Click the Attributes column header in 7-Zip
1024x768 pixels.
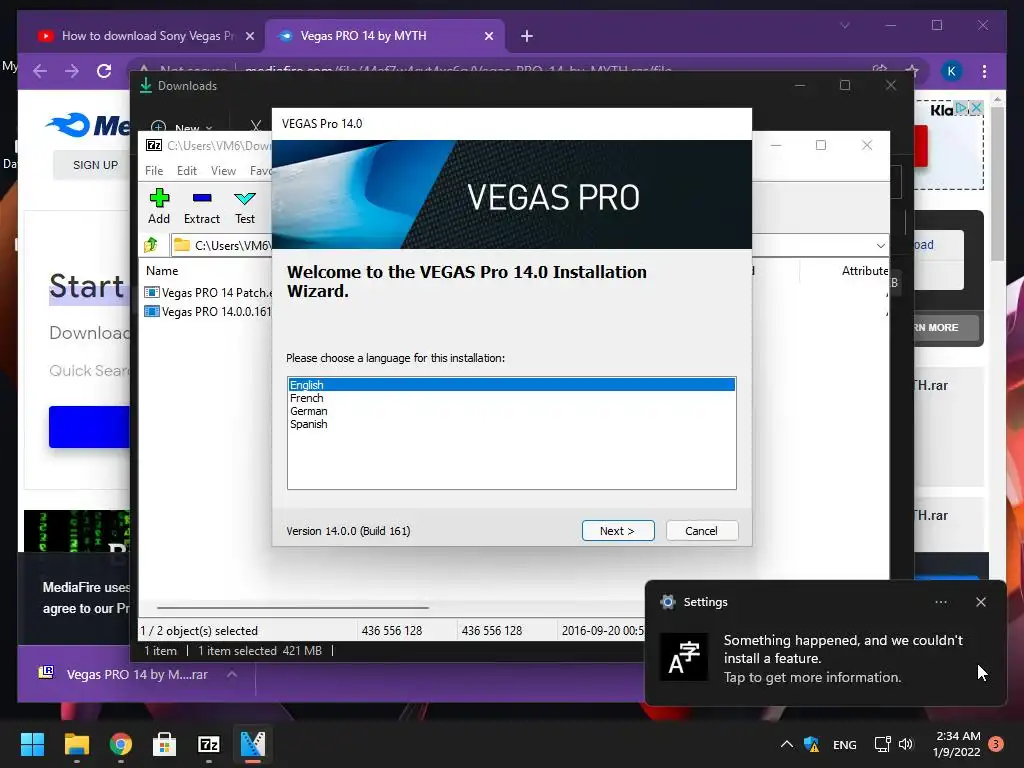864,270
